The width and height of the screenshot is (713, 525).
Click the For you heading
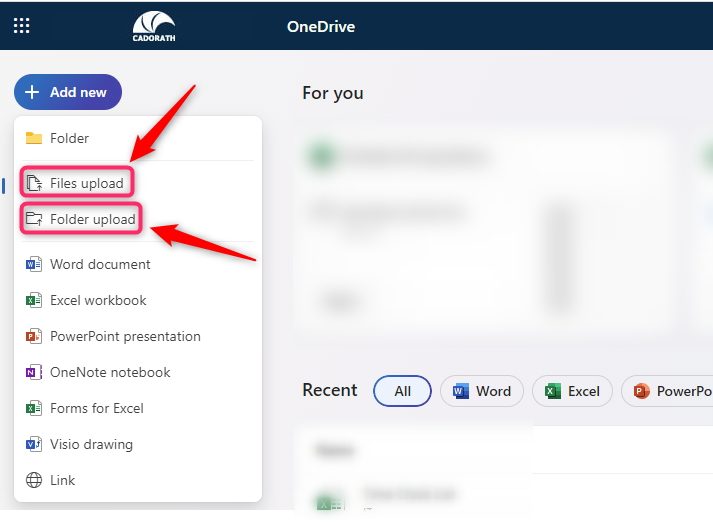[333, 94]
